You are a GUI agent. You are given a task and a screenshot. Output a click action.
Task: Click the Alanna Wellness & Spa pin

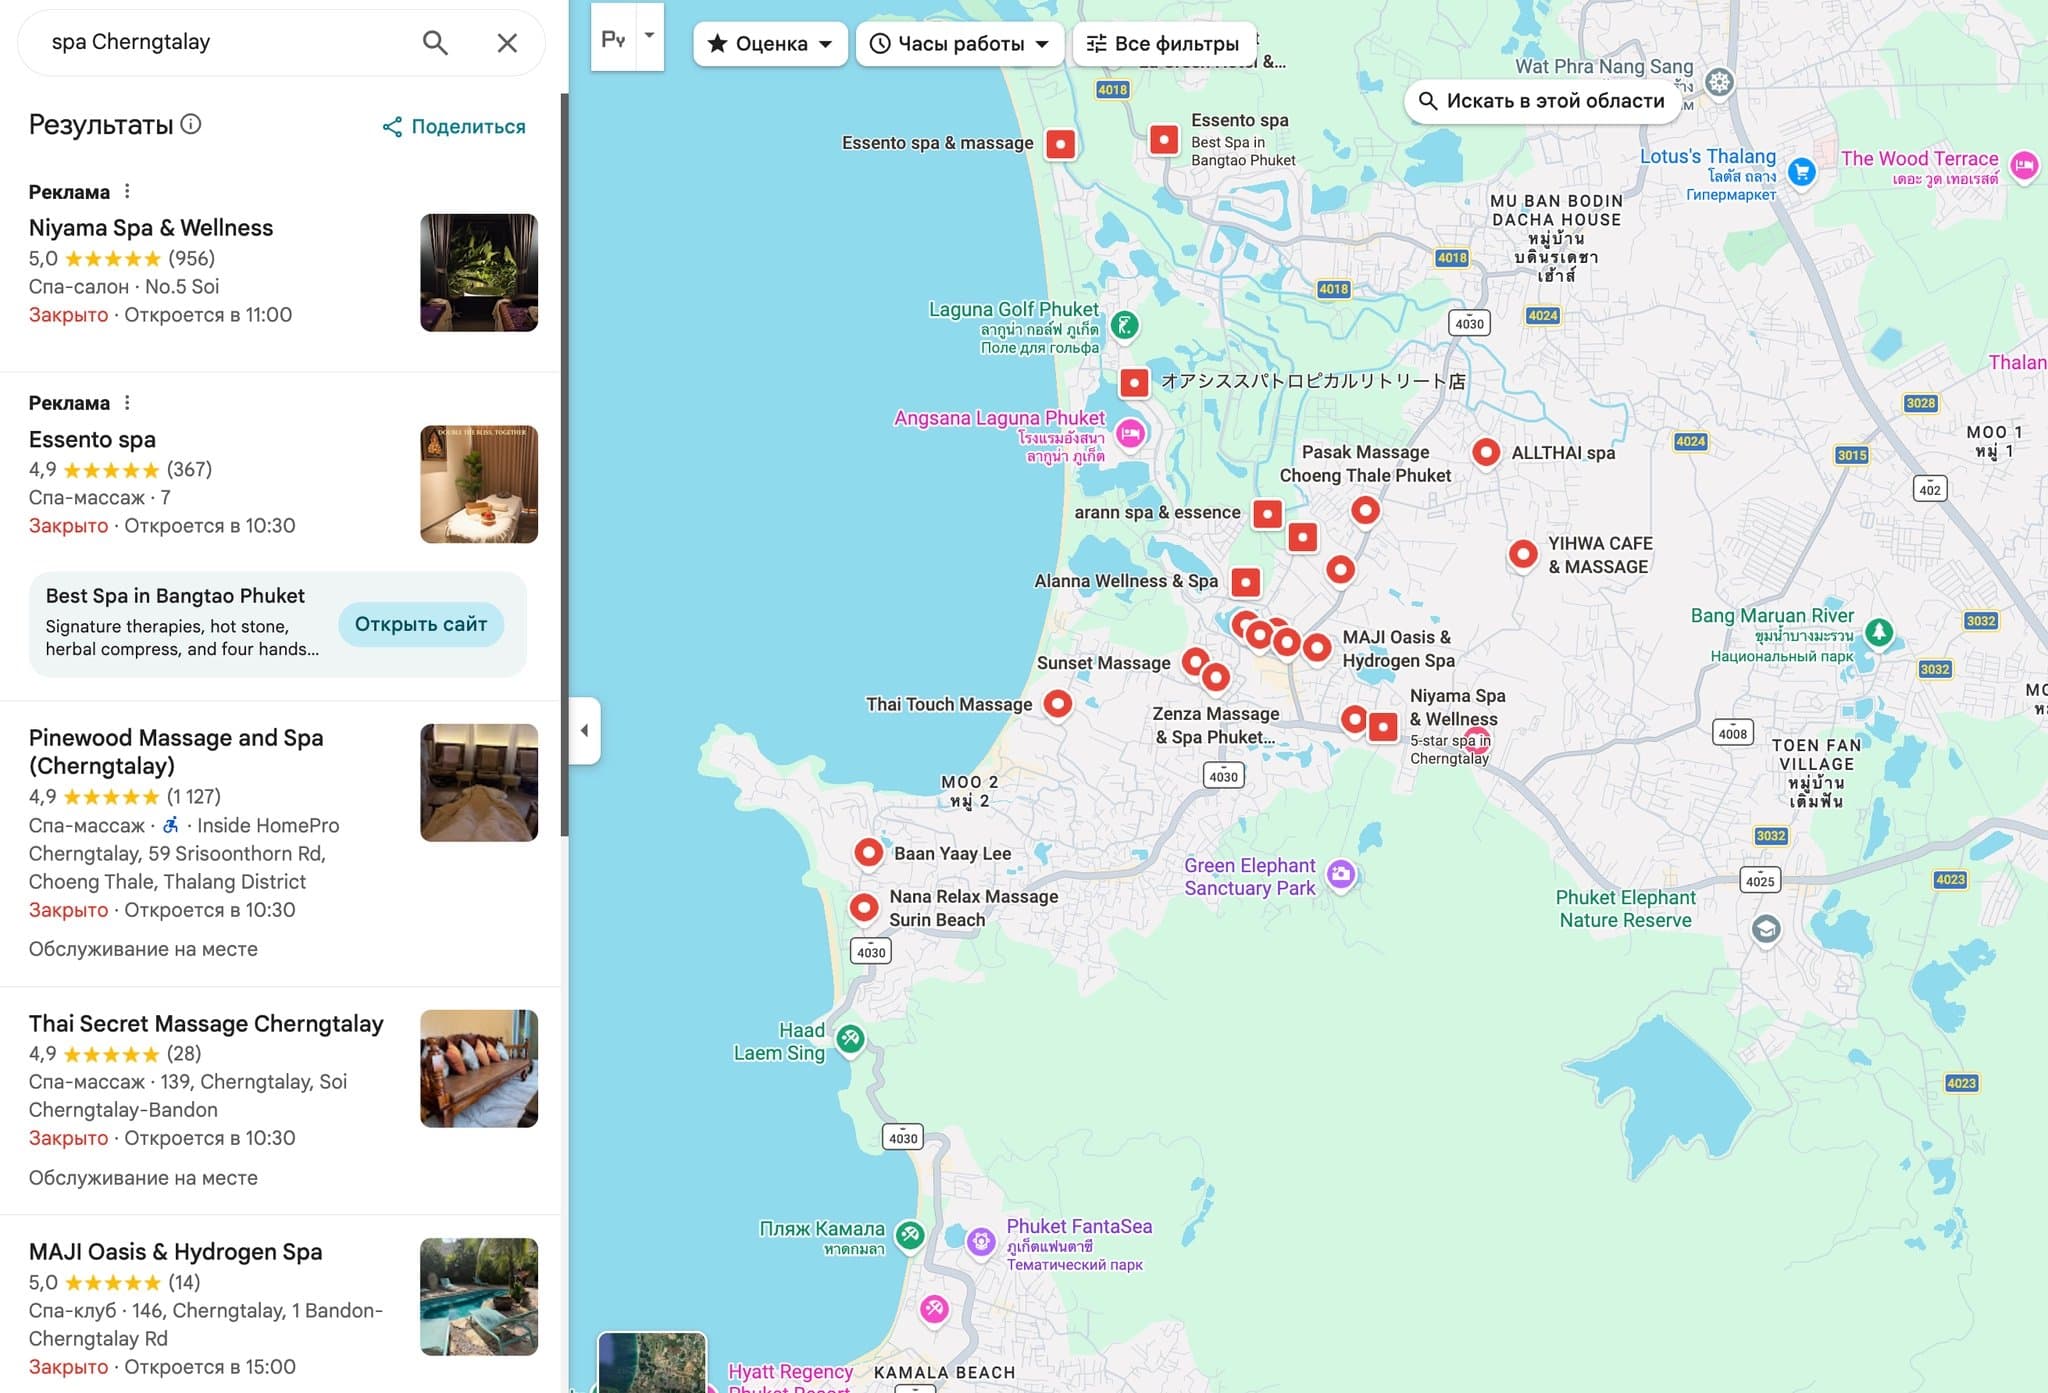click(1246, 582)
